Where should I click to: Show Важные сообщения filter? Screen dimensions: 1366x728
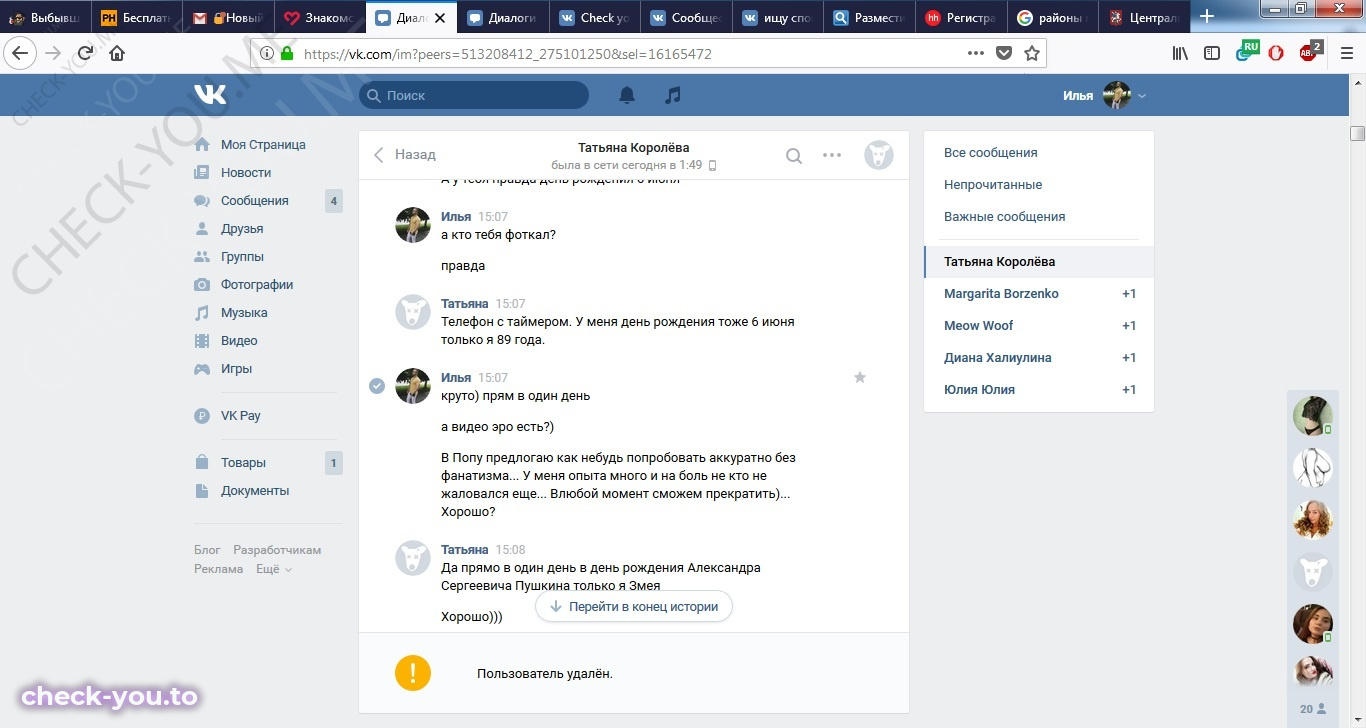tap(1039, 217)
